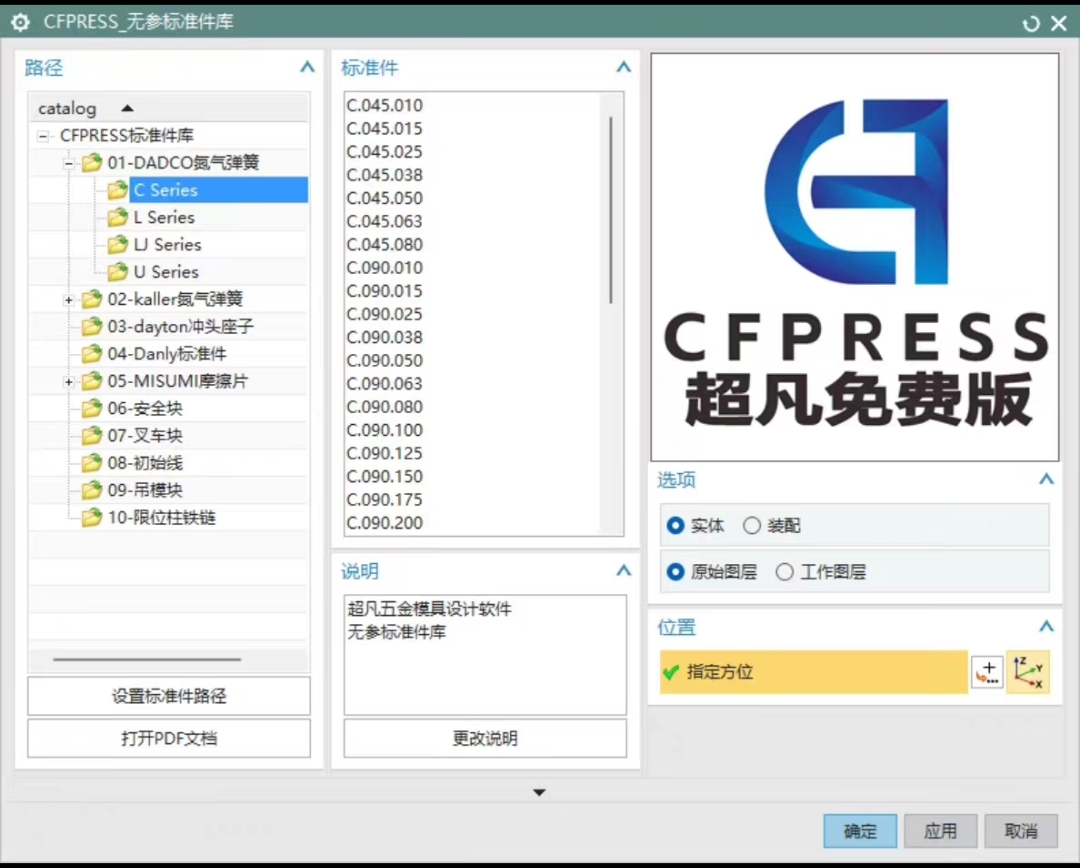This screenshot has height=868, width=1080.
Task: Select the 实体 radio option
Action: [675, 526]
